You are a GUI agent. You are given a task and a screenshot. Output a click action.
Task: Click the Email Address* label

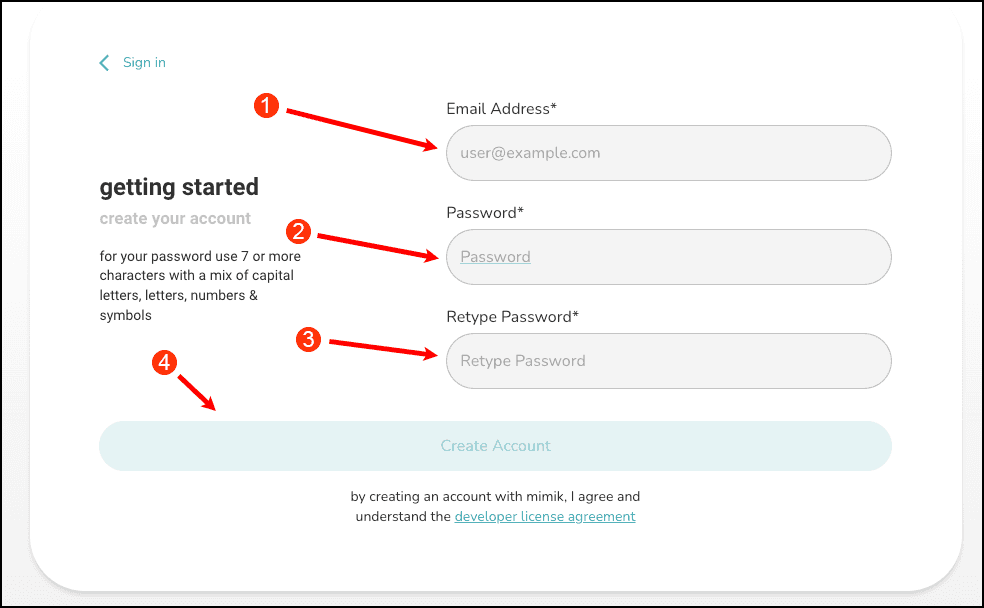tap(501, 109)
